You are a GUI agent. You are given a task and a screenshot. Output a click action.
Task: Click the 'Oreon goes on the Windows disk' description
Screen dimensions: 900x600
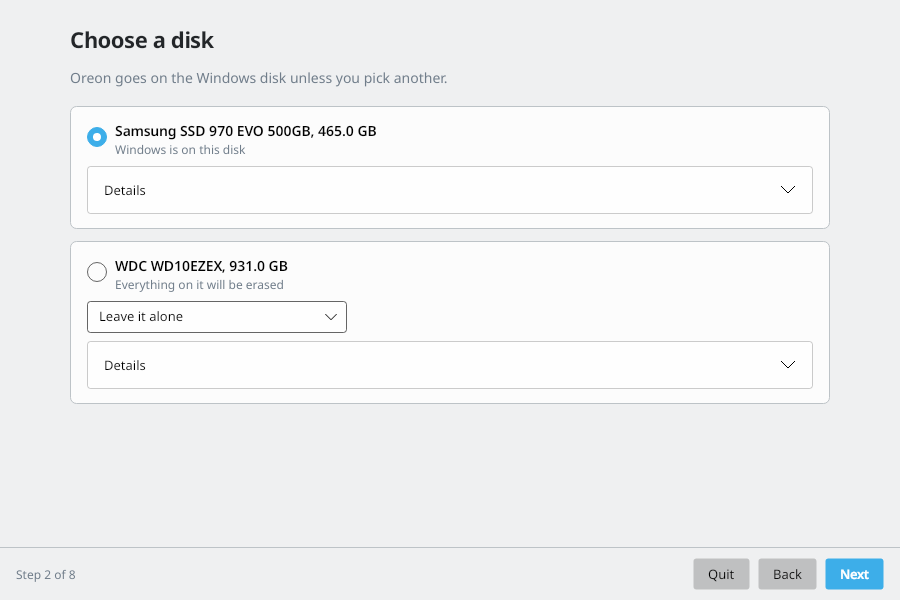pyautogui.click(x=259, y=78)
